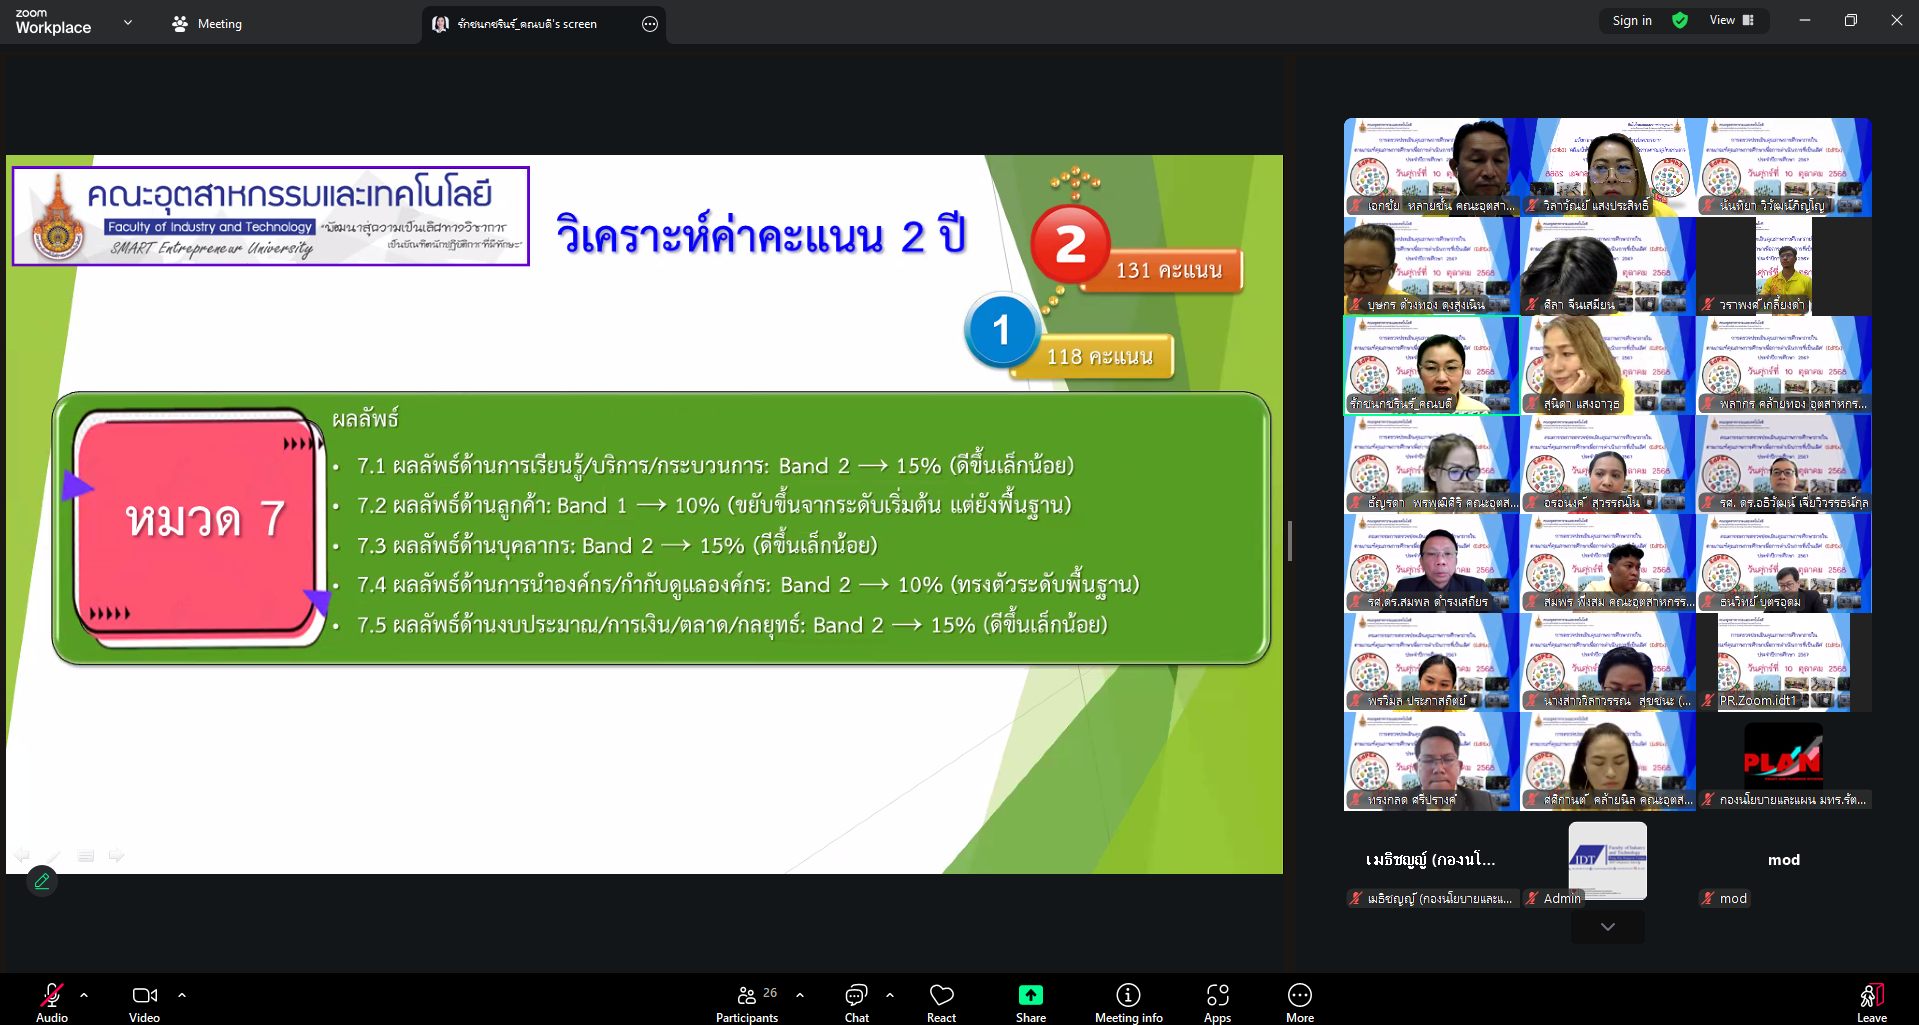1919x1025 pixels.
Task: Open the Chat panel
Action: [x=856, y=1003]
